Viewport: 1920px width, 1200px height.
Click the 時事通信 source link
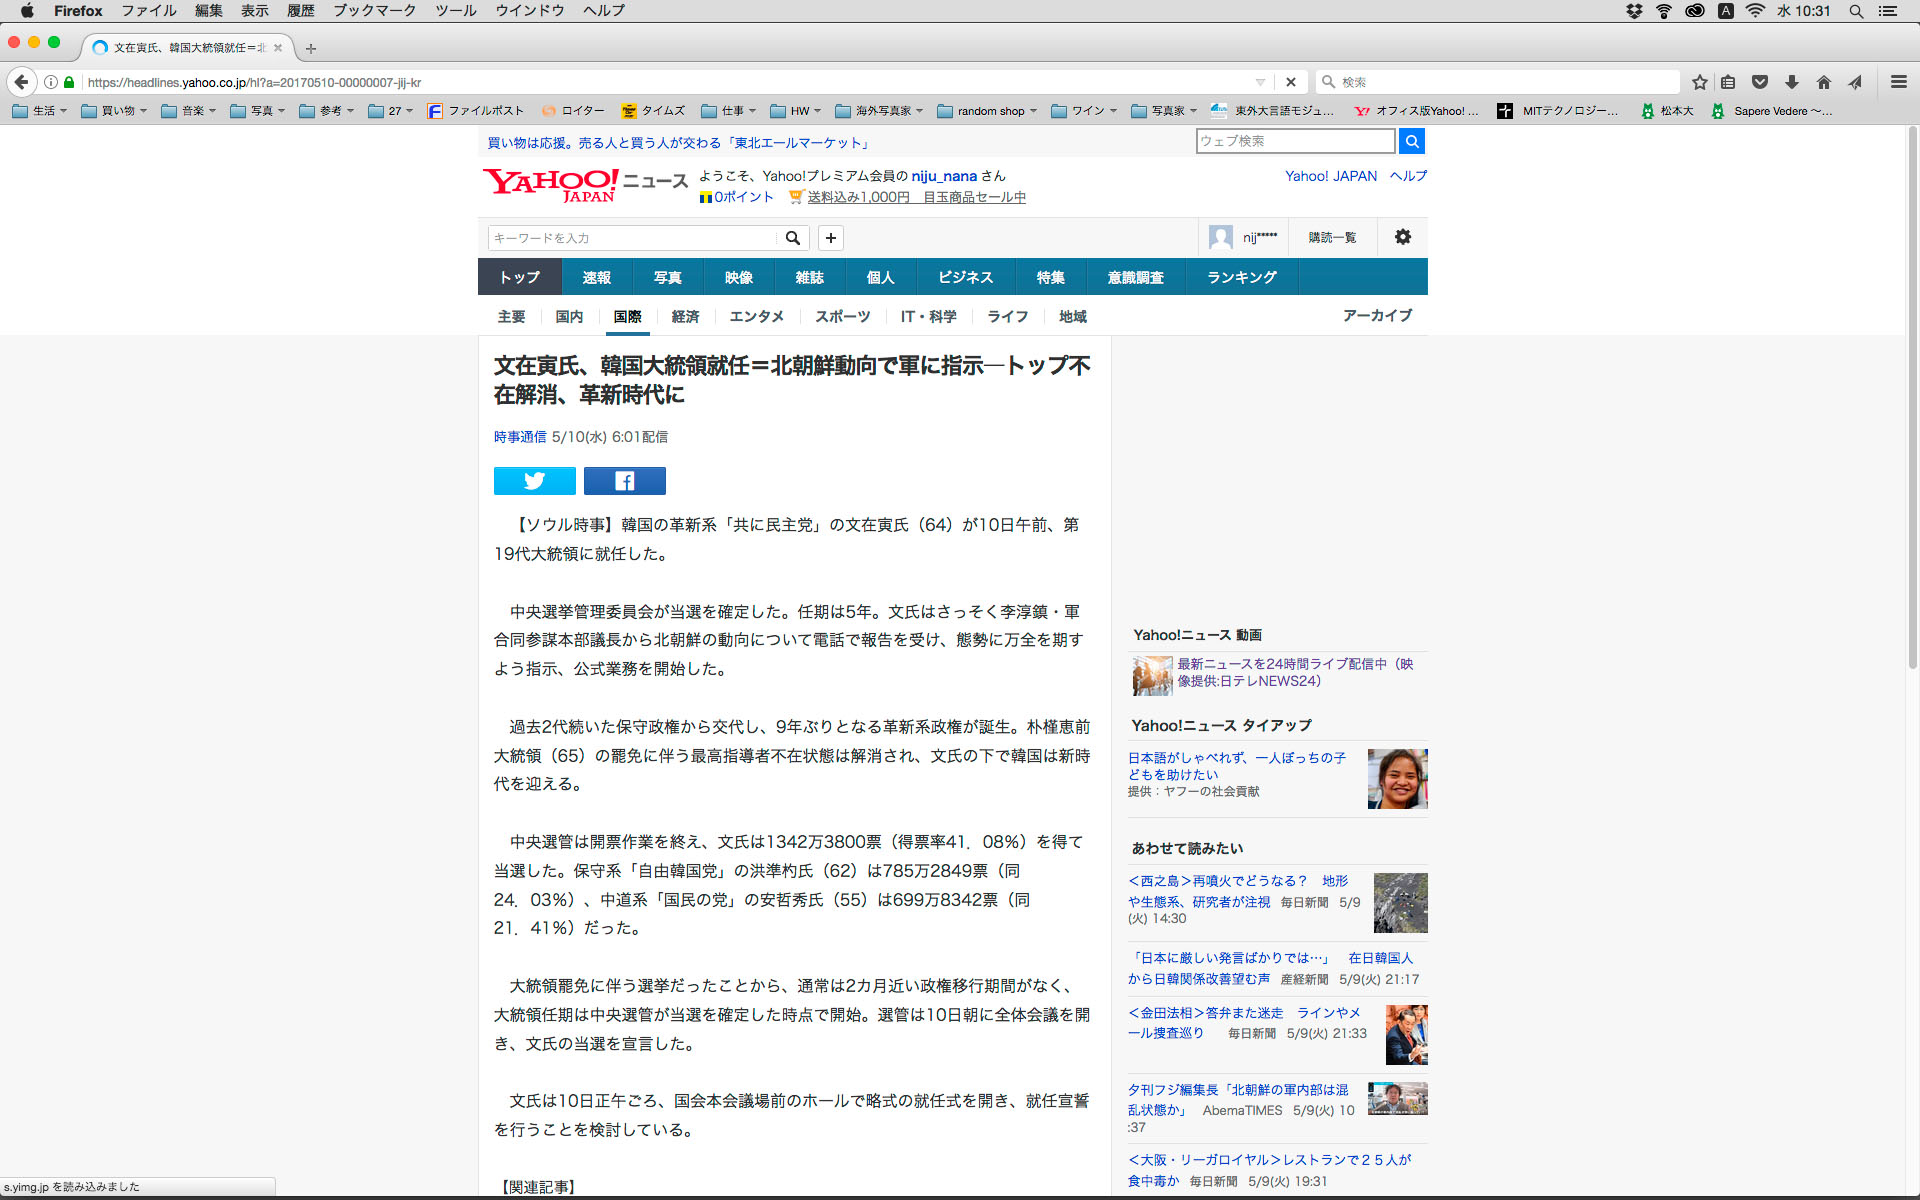520,437
